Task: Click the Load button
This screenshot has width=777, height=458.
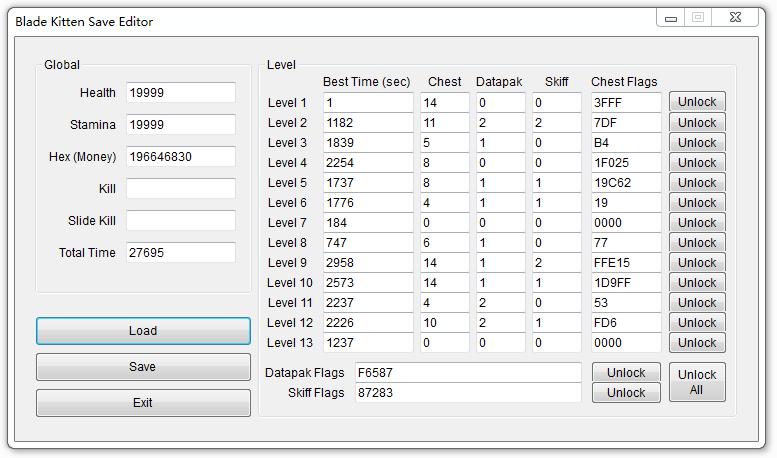Action: 143,331
